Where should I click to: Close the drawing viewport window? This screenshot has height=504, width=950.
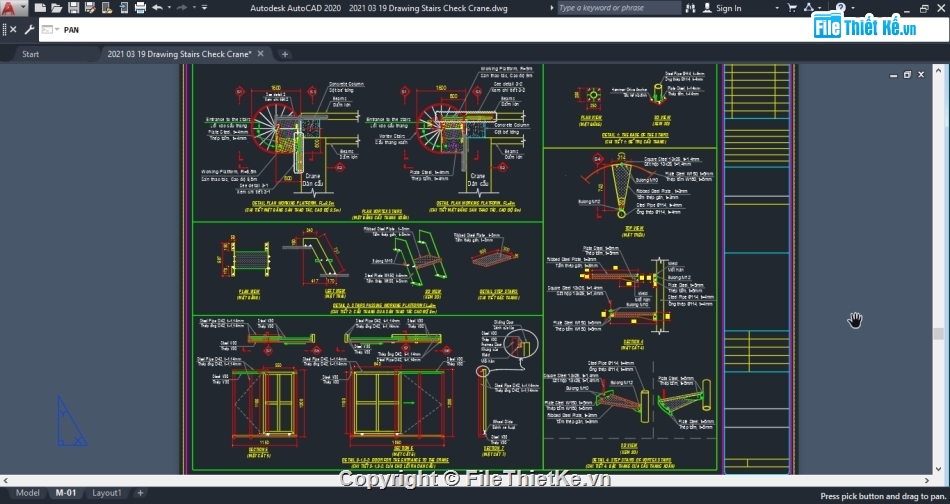[921, 75]
